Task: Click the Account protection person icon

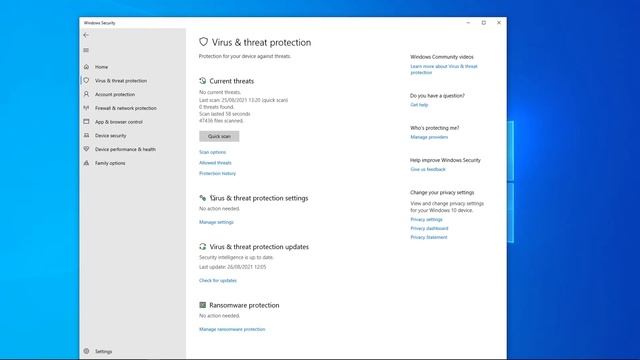Action: (86, 94)
